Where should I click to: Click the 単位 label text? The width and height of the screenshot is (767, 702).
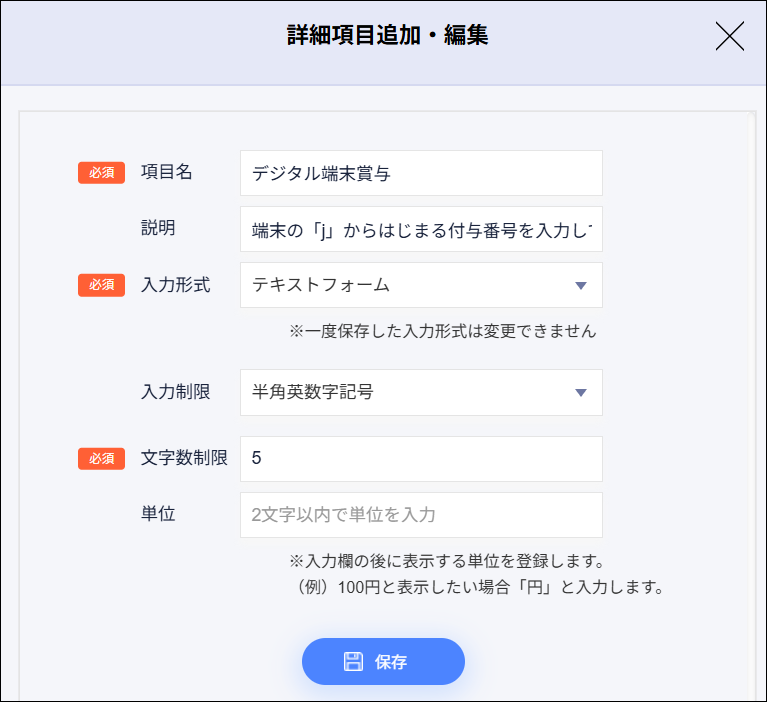pyautogui.click(x=158, y=514)
